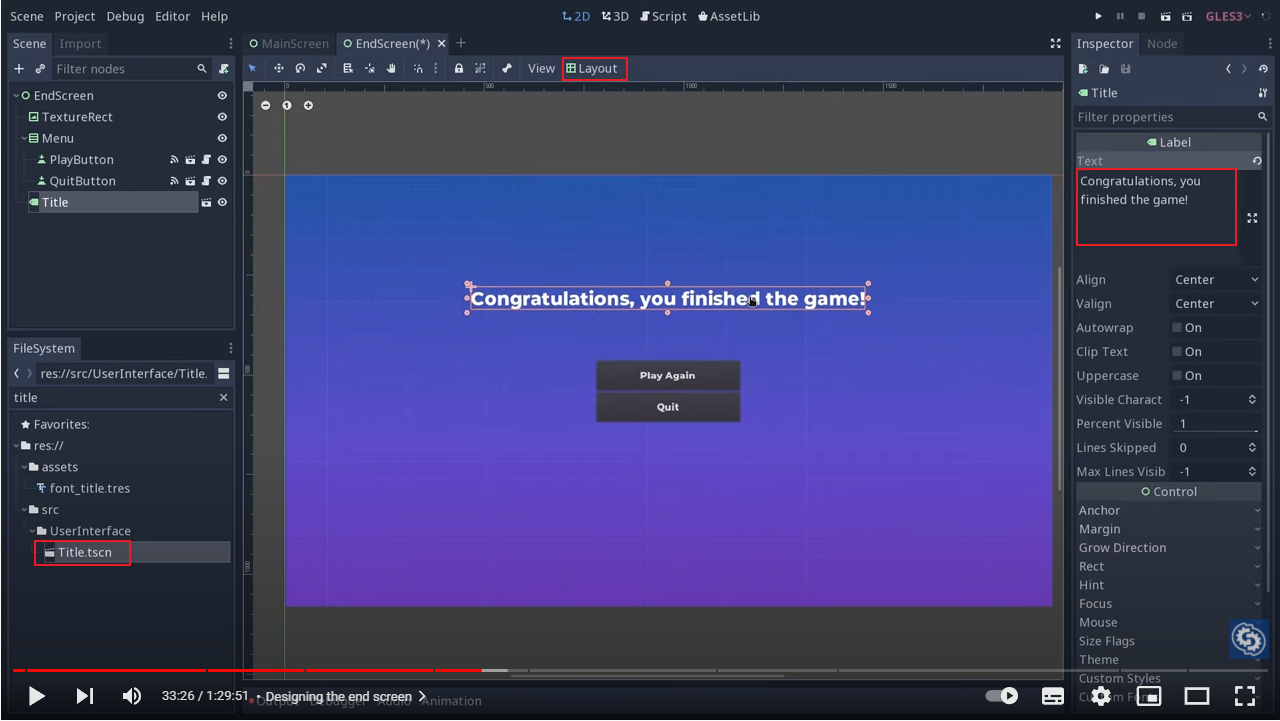Activate the Scale Mode tool
Viewport: 1280px width, 721px height.
(321, 68)
